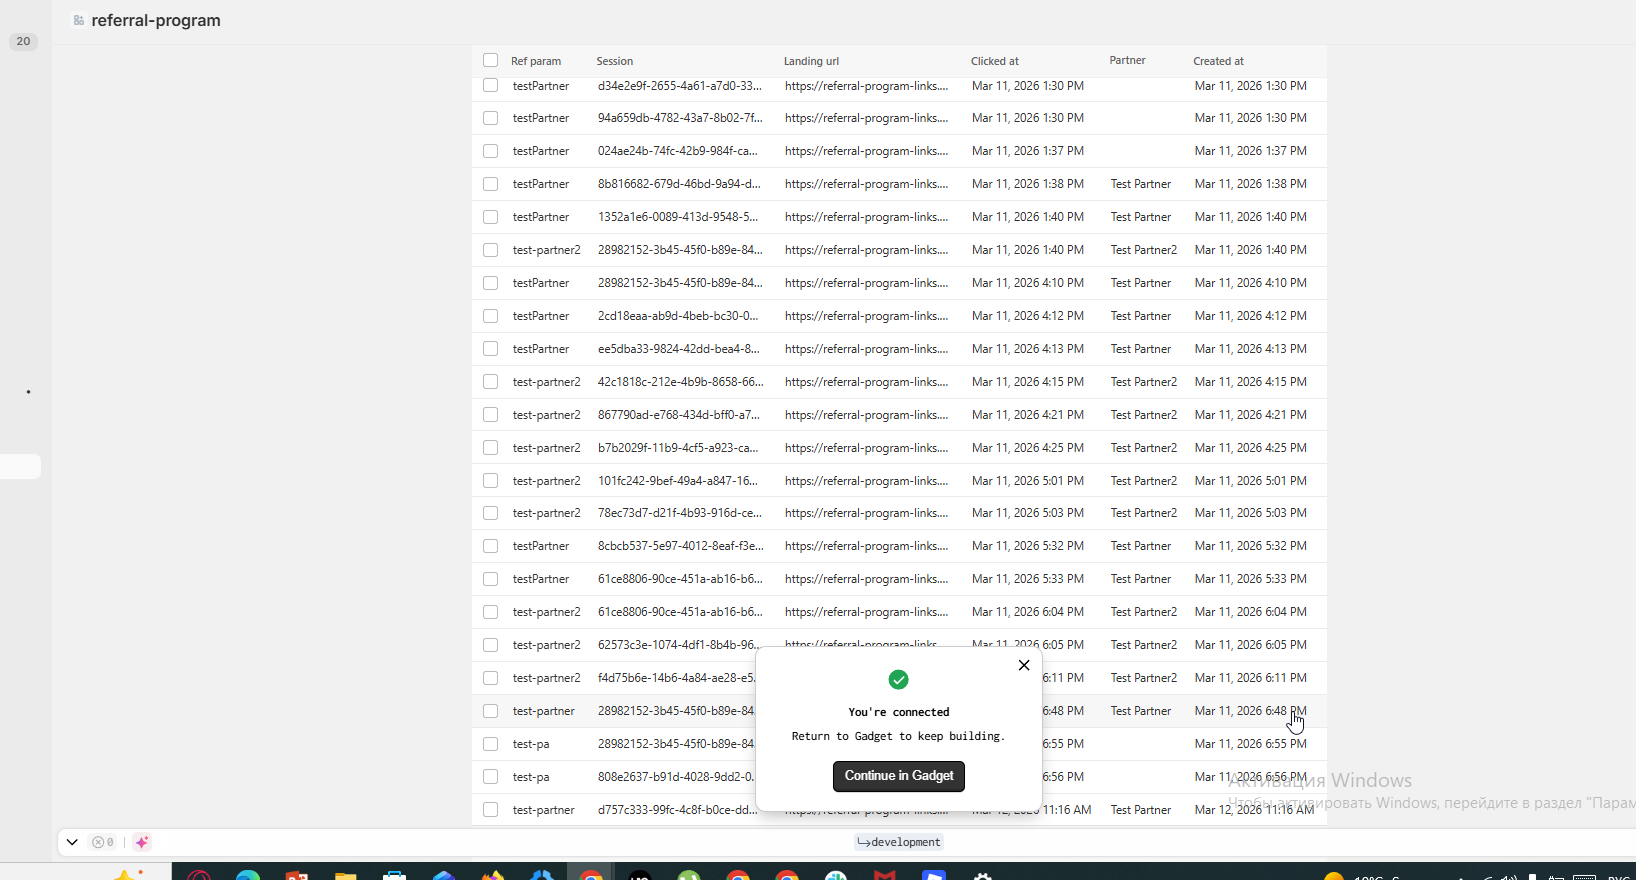1636x880 pixels.
Task: Expand the bottom panel chevron
Action: tap(72, 842)
